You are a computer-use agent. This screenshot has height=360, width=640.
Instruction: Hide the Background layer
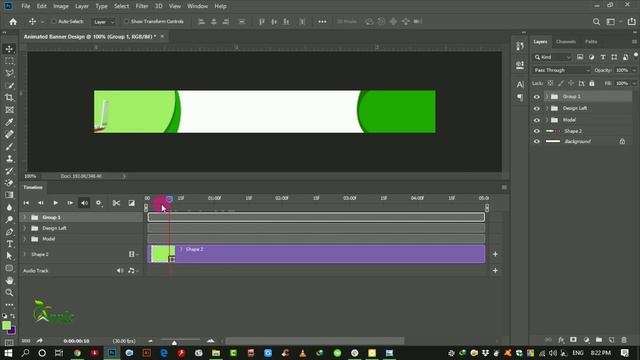[x=536, y=142]
